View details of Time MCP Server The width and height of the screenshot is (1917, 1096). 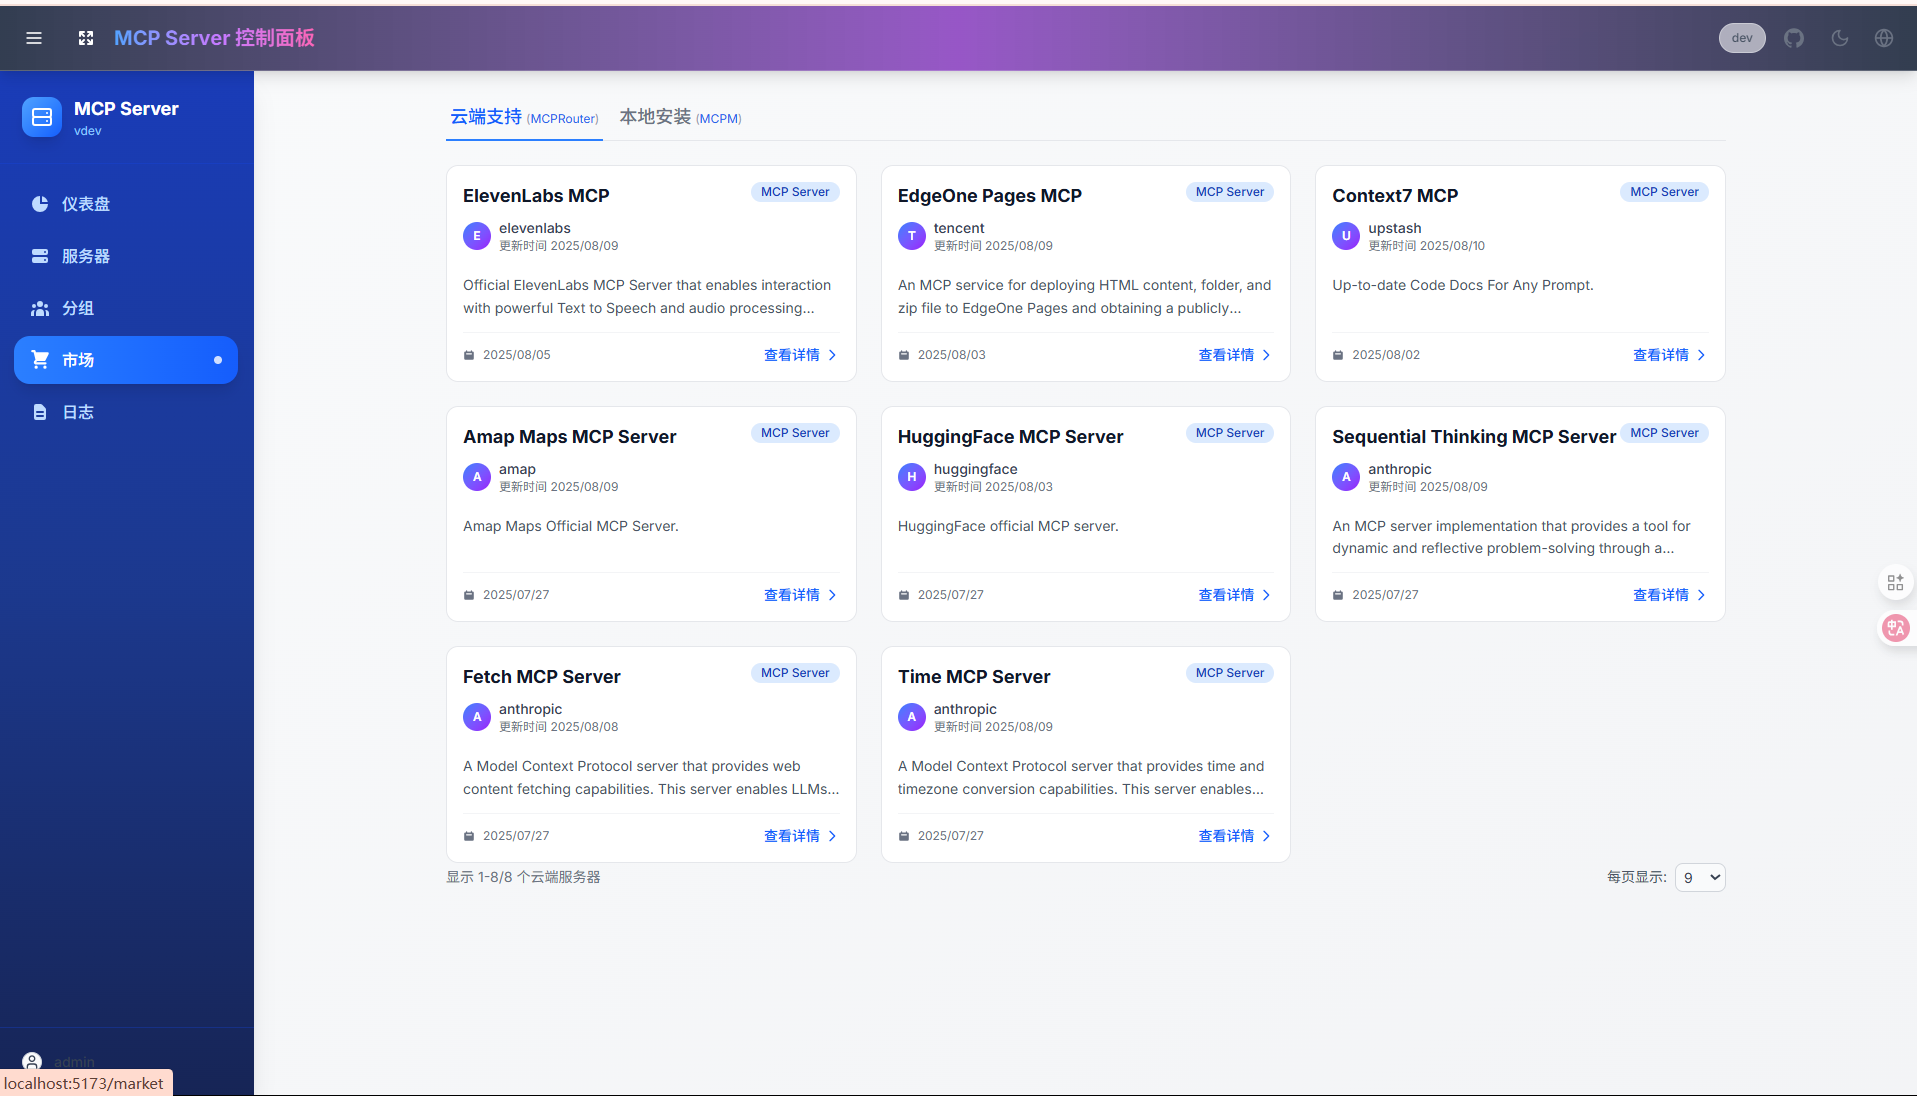pos(1234,836)
